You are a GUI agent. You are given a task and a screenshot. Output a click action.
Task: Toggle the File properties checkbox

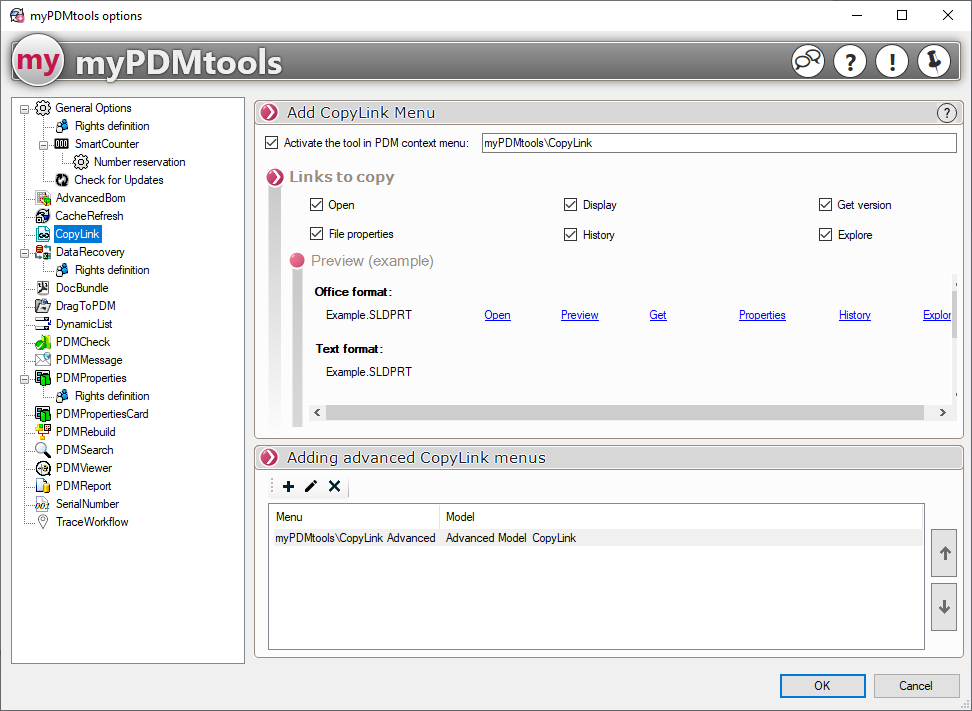point(316,234)
